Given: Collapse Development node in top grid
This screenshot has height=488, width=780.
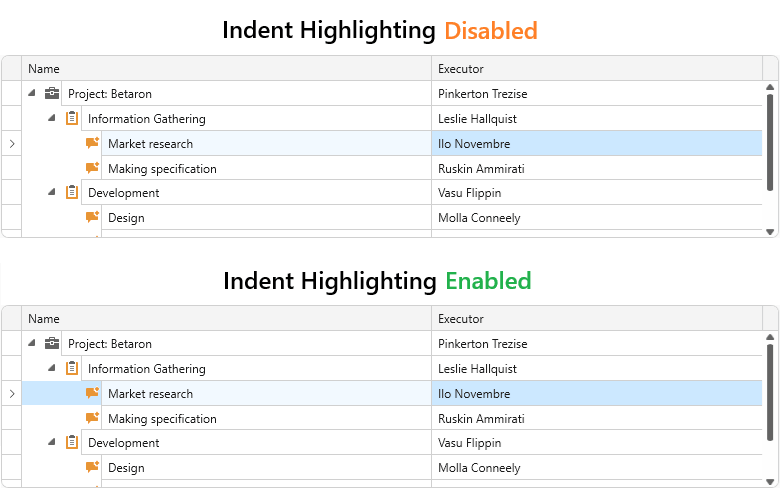Looking at the screenshot, I should point(52,192).
